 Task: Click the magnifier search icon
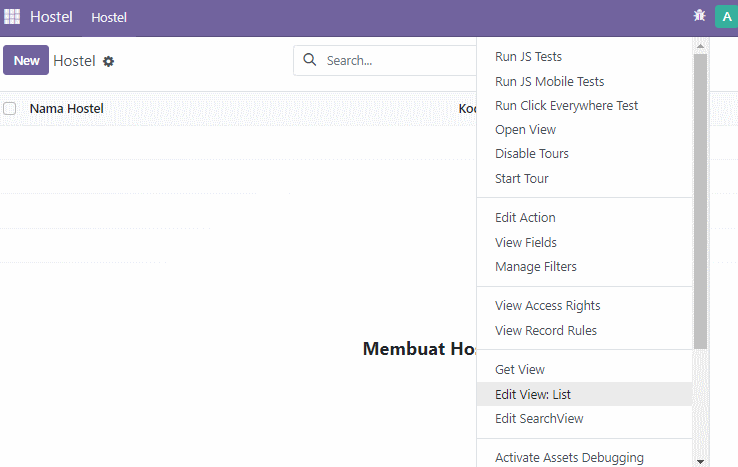310,60
